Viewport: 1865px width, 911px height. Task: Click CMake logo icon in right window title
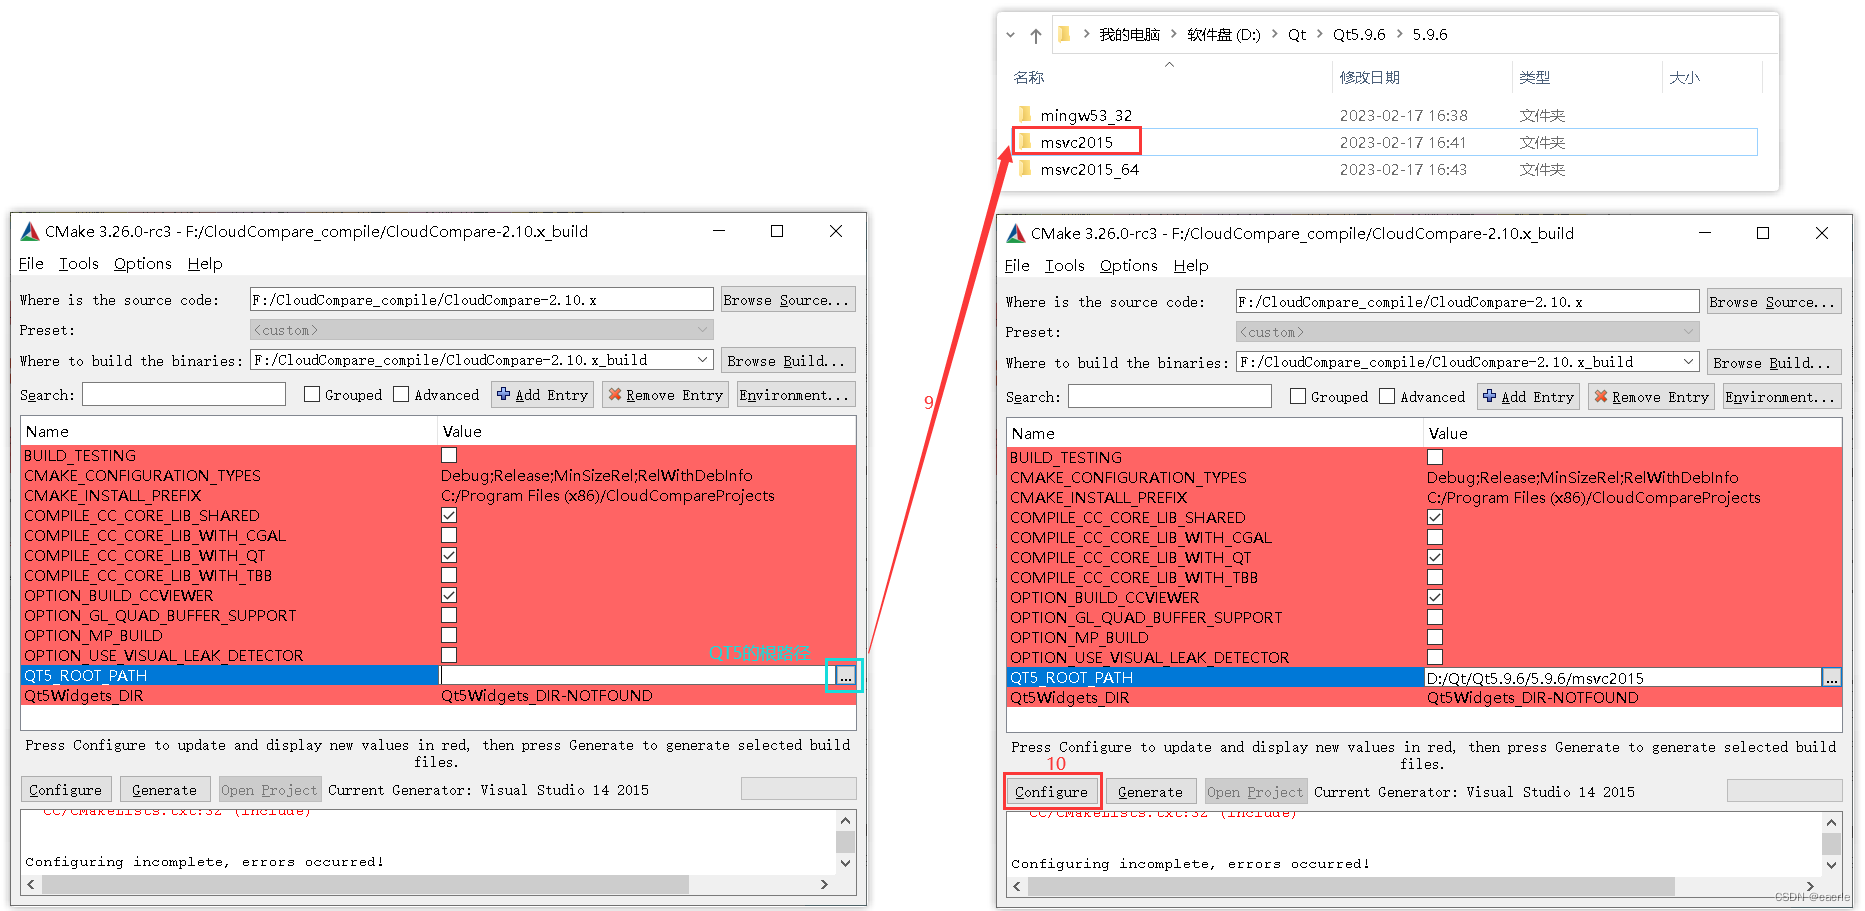[1016, 234]
